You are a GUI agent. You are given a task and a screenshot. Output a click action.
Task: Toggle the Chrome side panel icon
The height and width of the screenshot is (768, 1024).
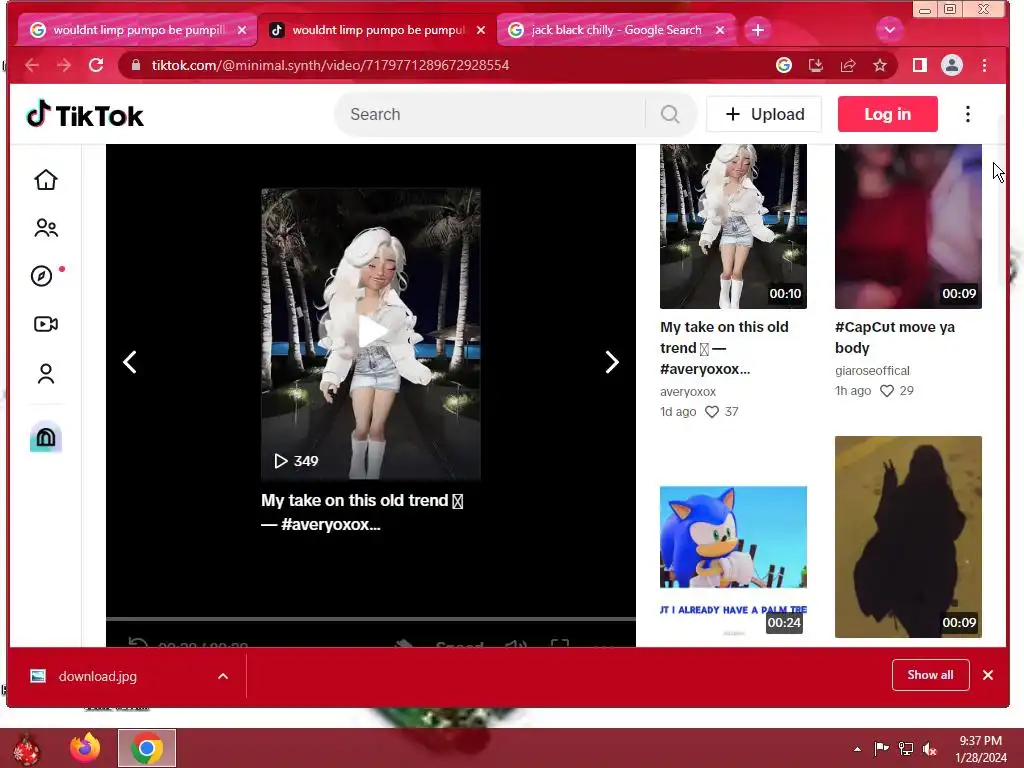click(x=920, y=65)
